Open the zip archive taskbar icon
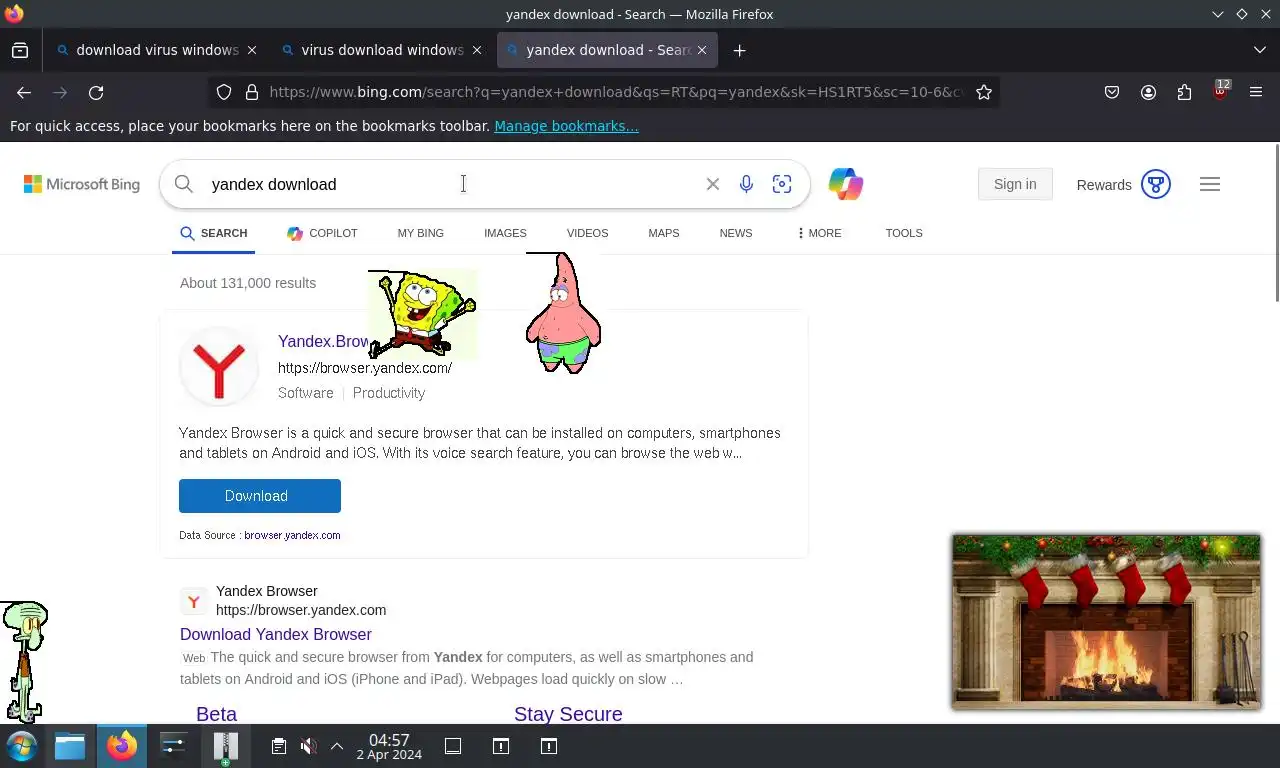This screenshot has width=1280, height=768. (226, 748)
